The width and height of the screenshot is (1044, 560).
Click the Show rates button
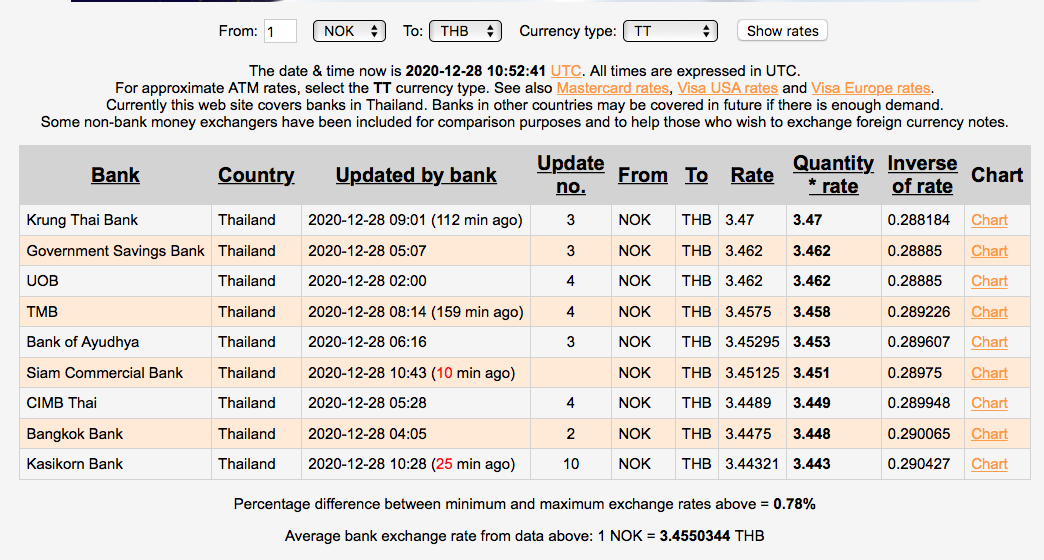[x=782, y=31]
